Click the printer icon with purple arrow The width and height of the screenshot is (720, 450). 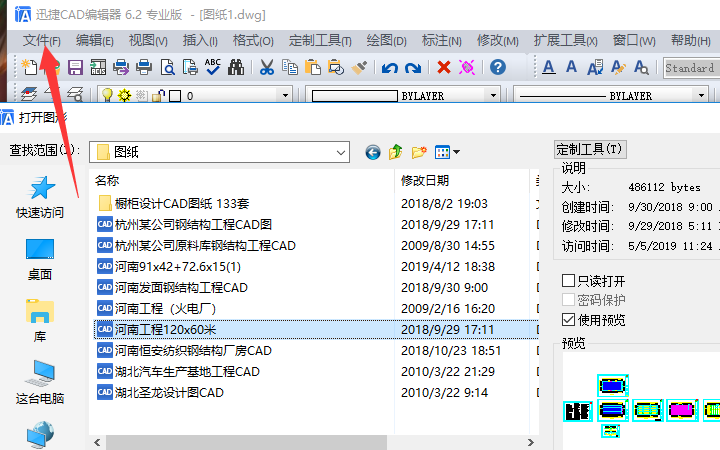[121, 68]
